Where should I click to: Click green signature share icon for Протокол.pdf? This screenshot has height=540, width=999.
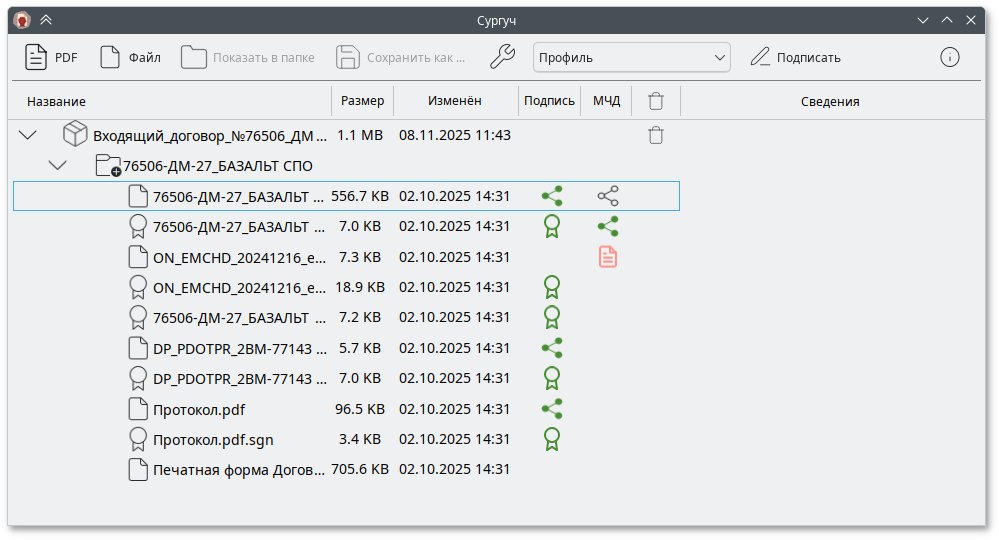coord(551,409)
